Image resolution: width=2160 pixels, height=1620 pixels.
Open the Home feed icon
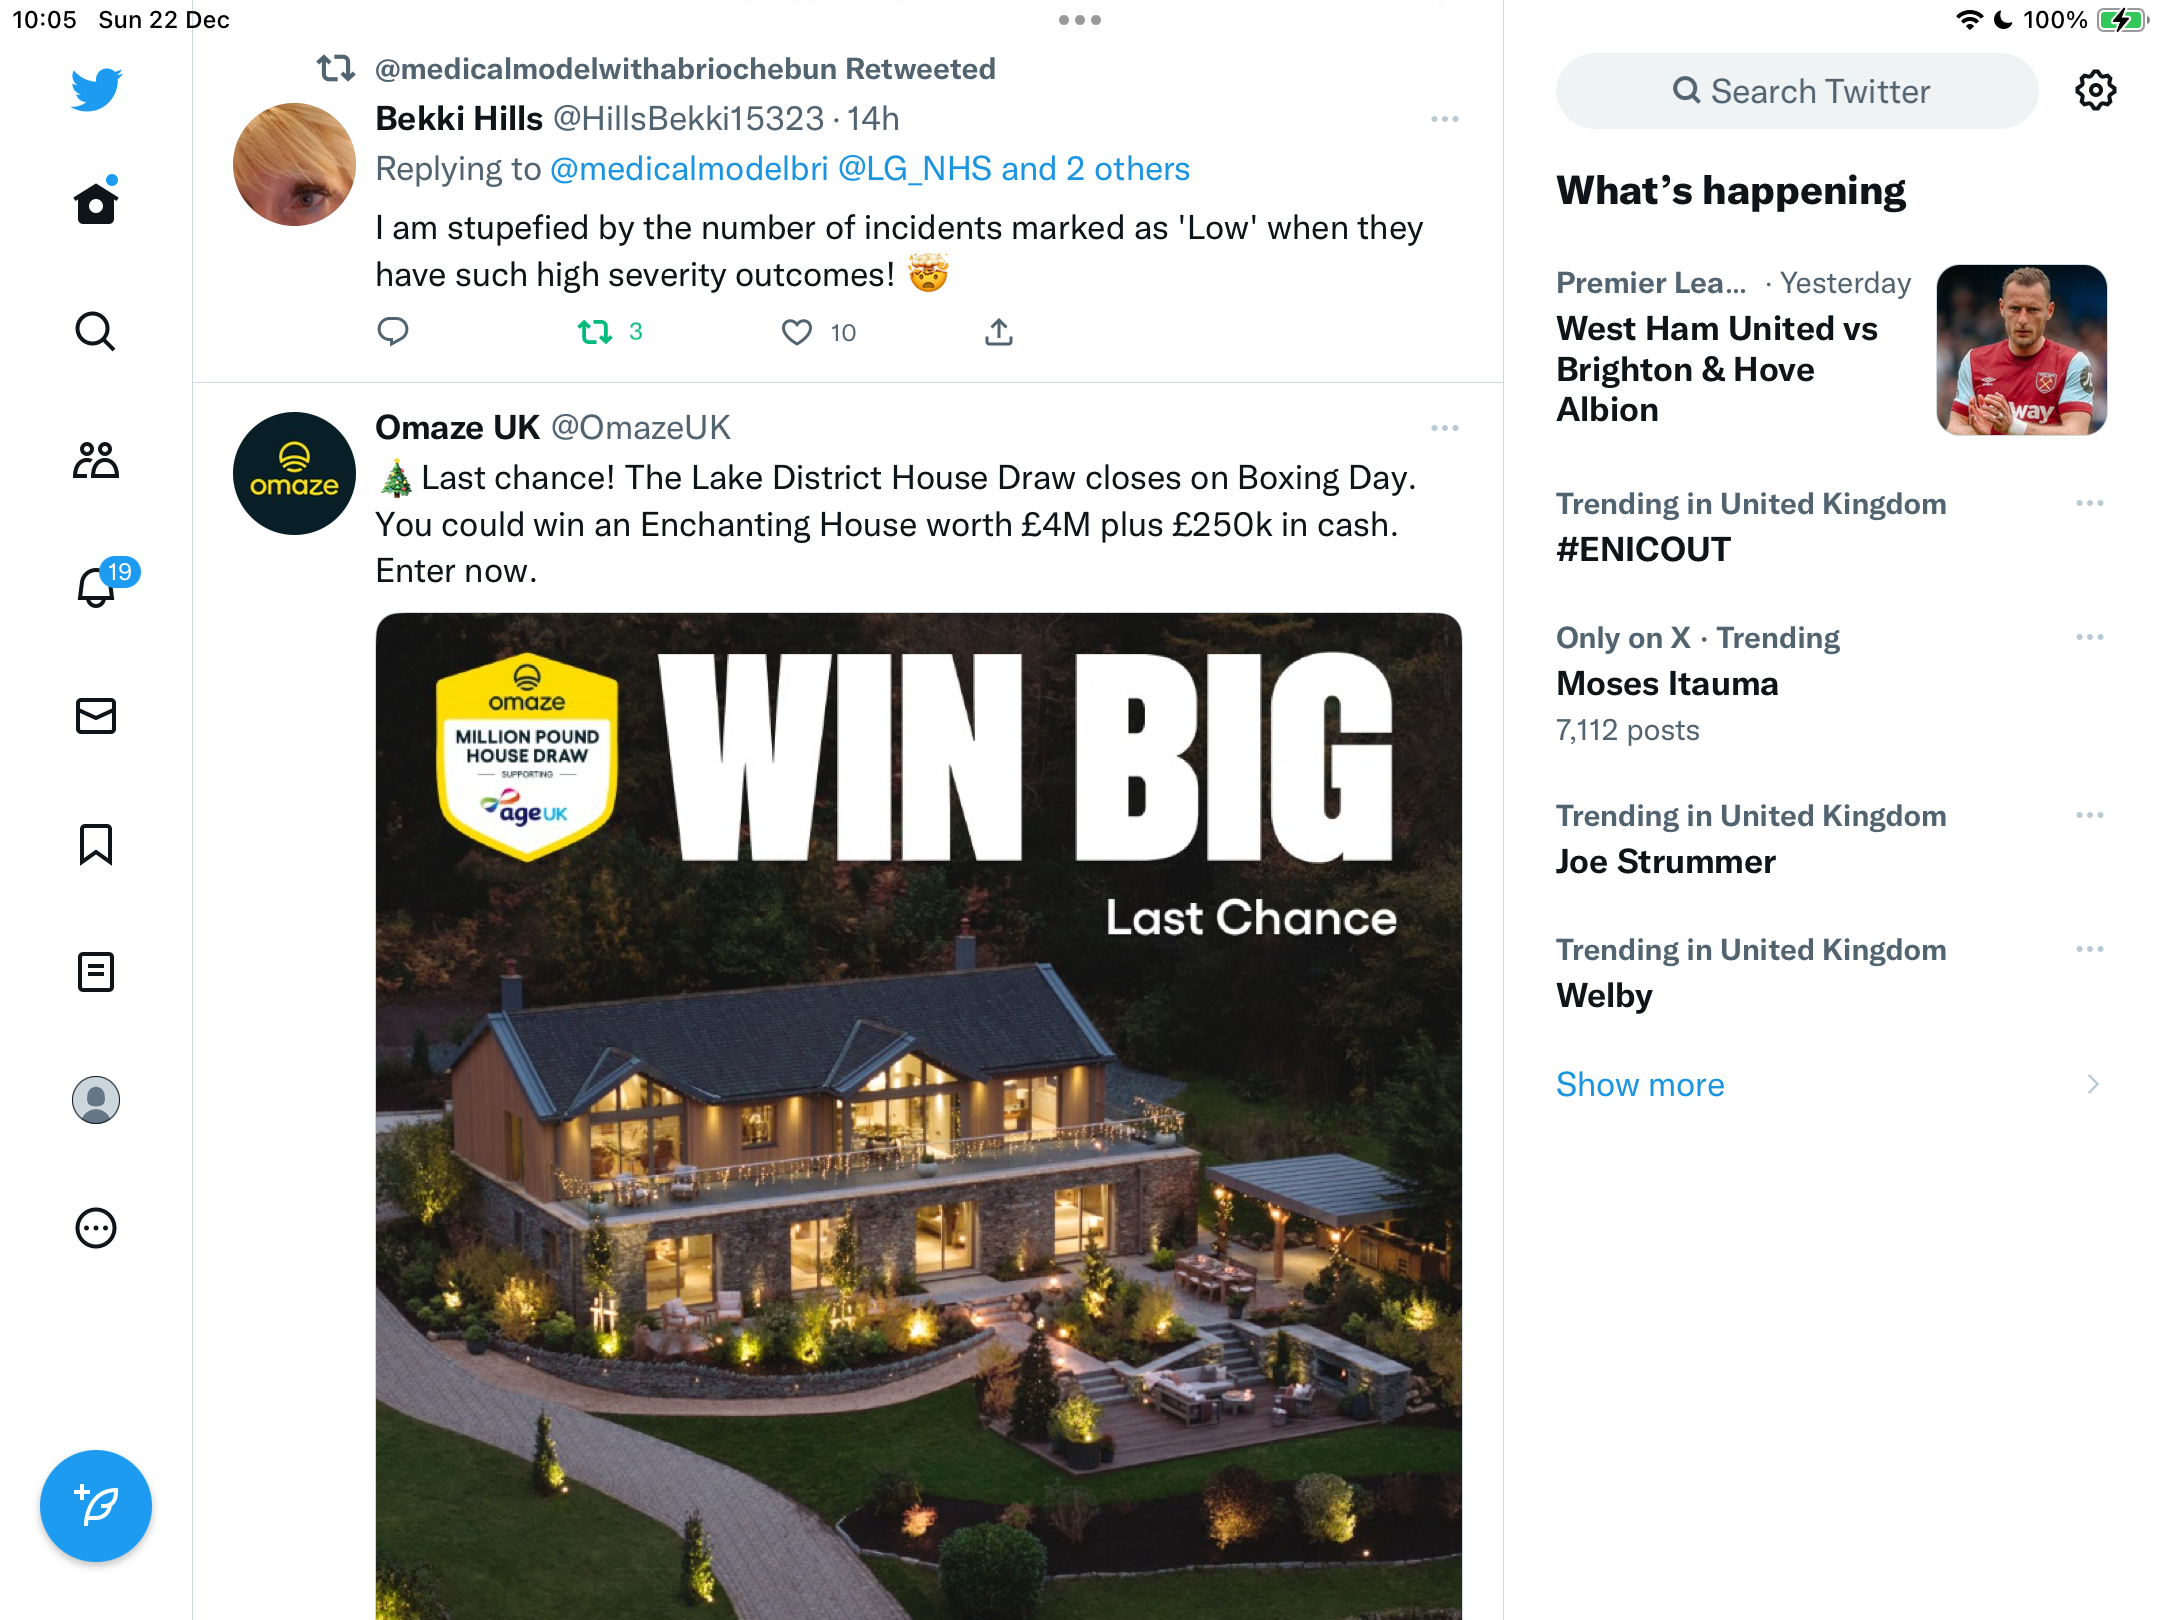[96, 203]
